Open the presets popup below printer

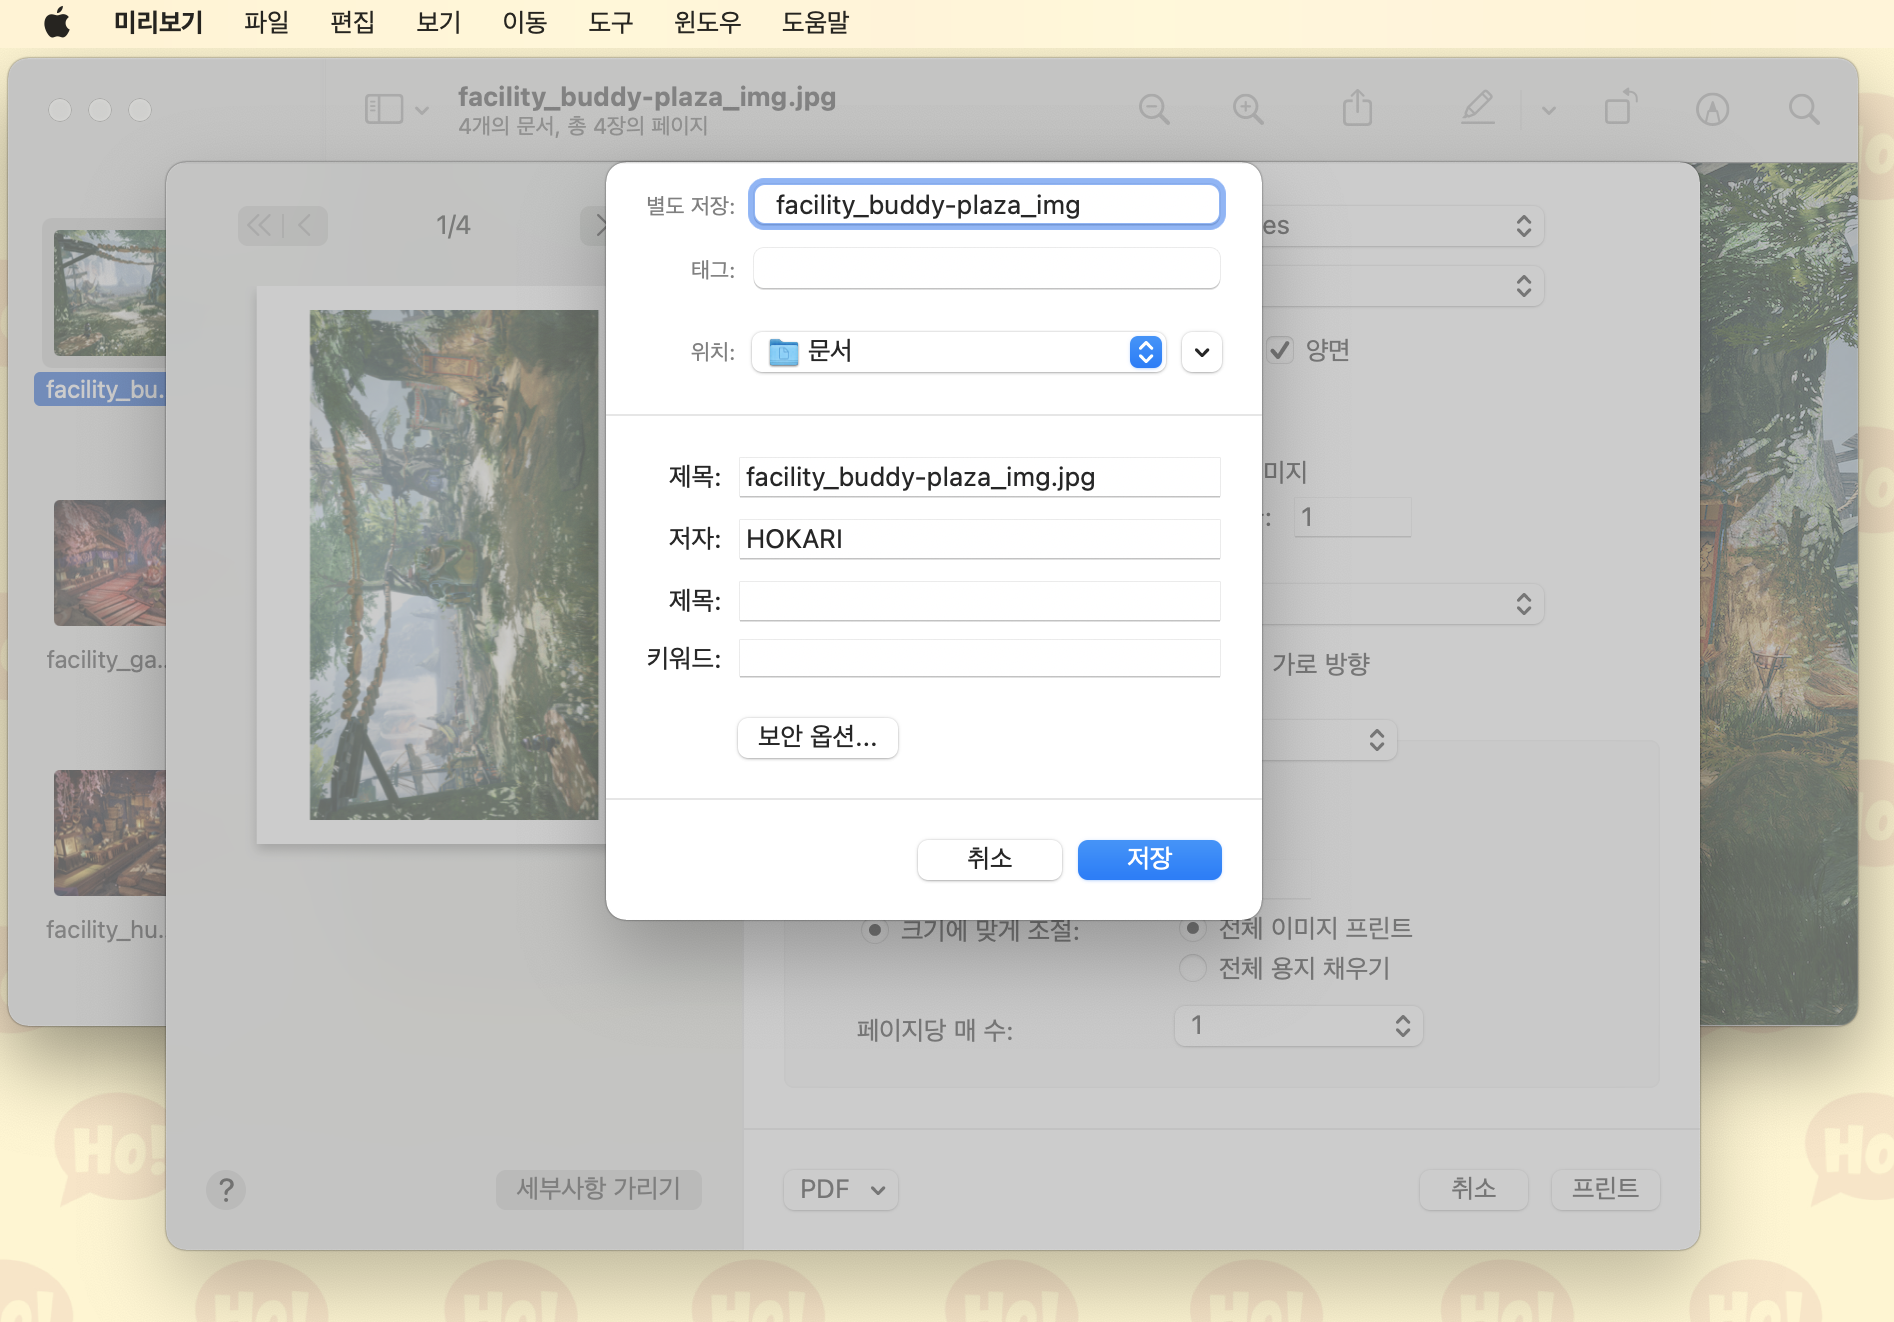coord(1402,286)
